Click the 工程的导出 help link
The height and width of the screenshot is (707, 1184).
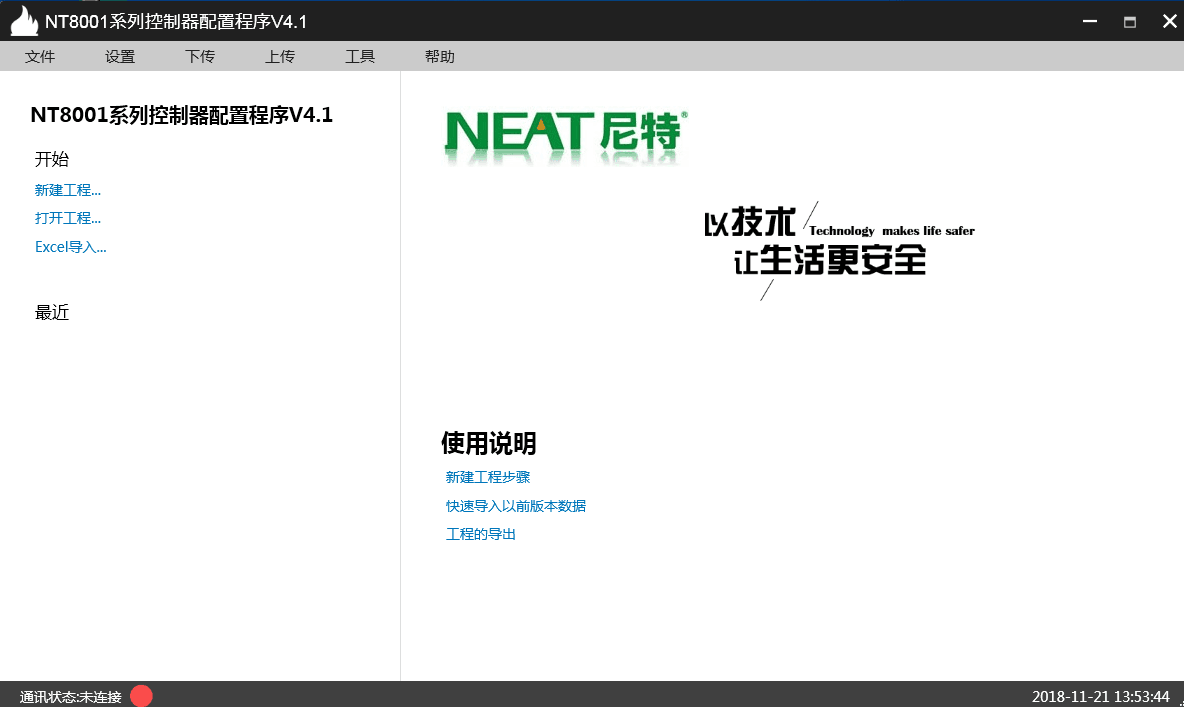481,535
